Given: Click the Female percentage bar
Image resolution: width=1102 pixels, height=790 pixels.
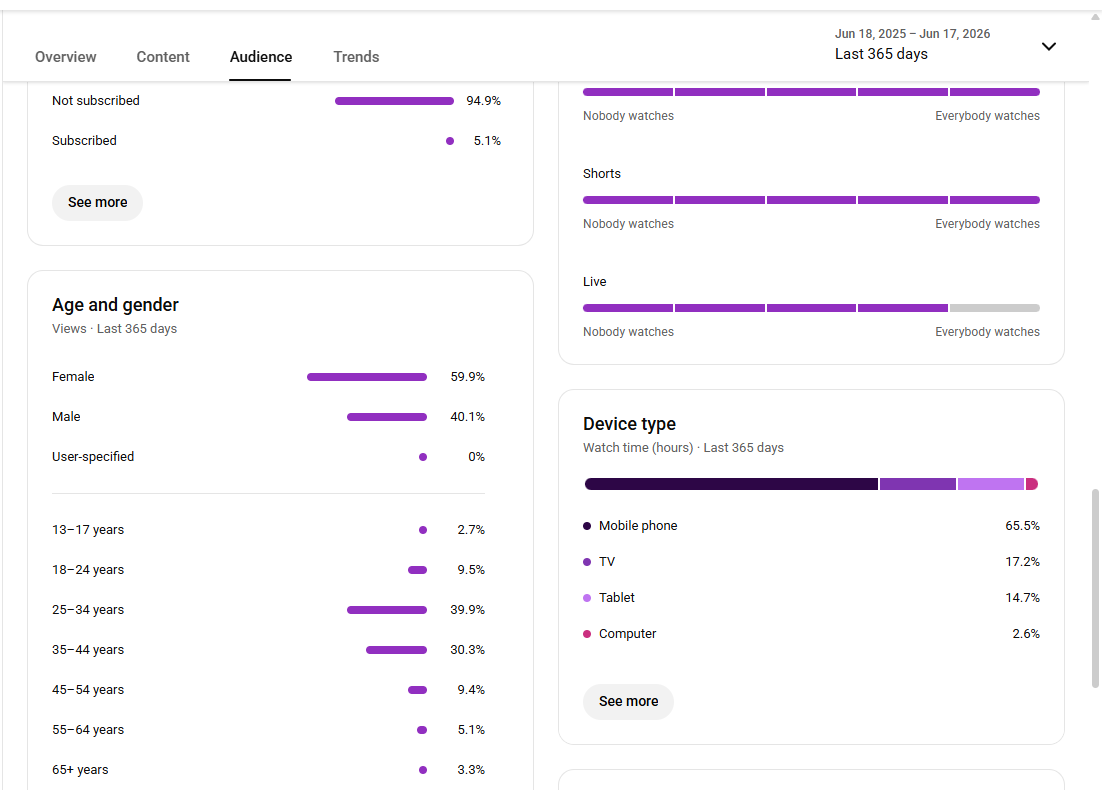Looking at the screenshot, I should (x=367, y=377).
